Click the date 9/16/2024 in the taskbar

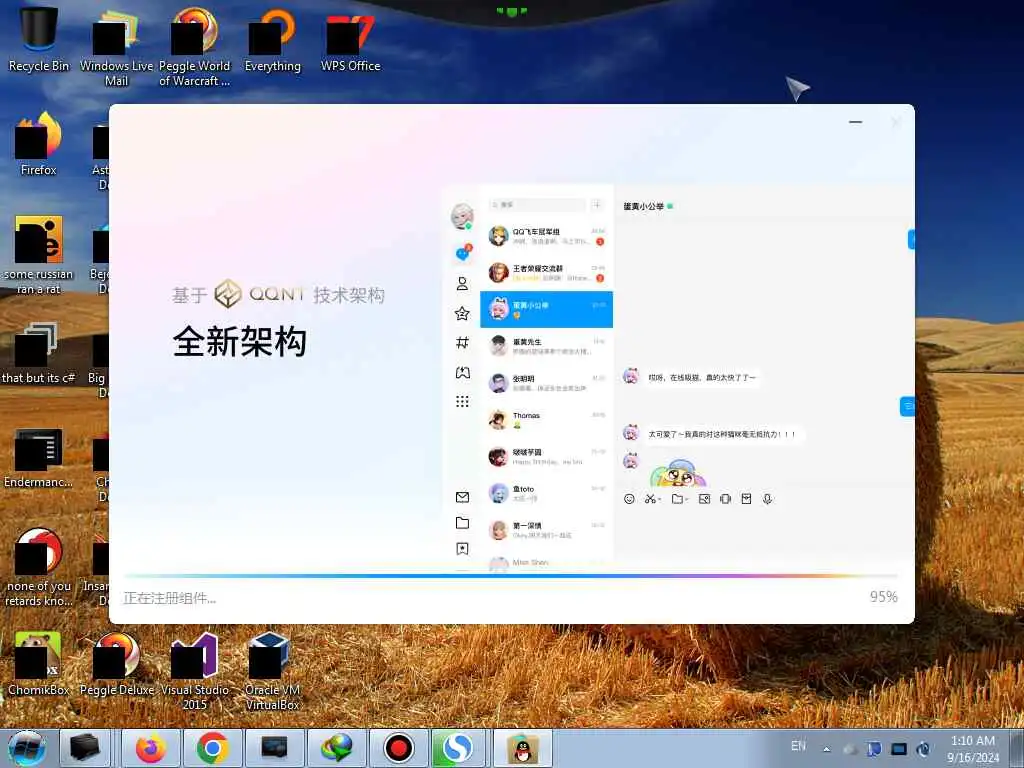973,758
